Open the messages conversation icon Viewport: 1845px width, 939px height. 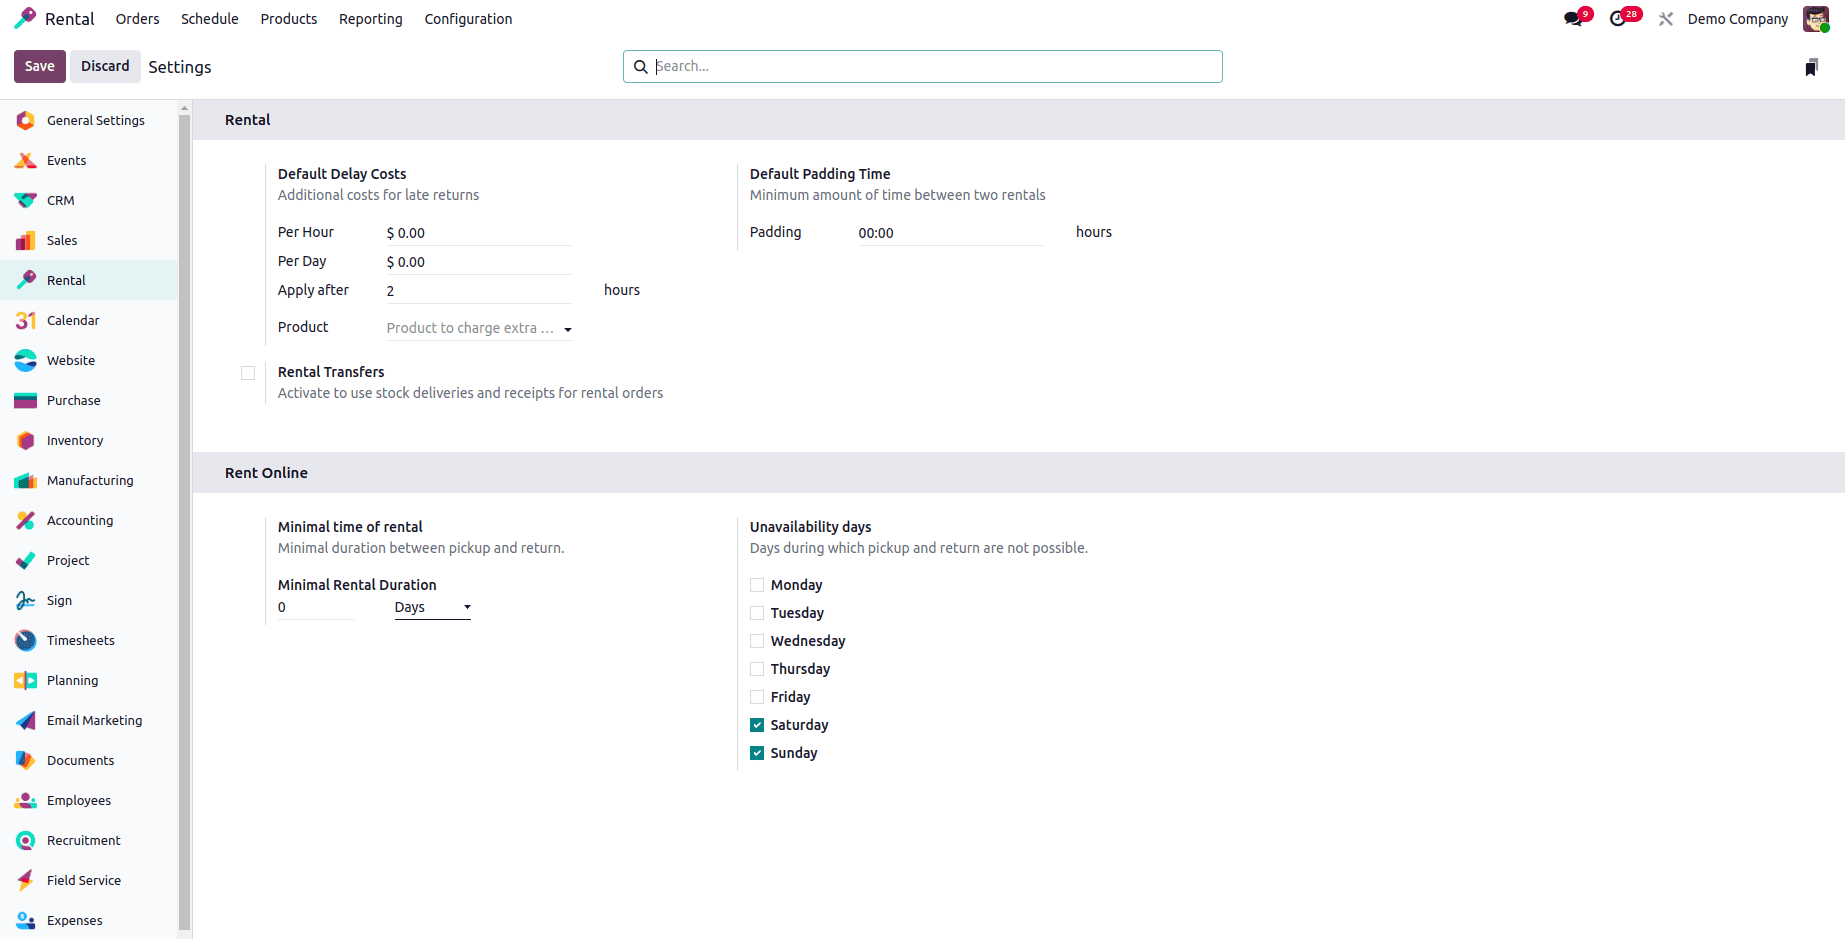coord(1573,19)
